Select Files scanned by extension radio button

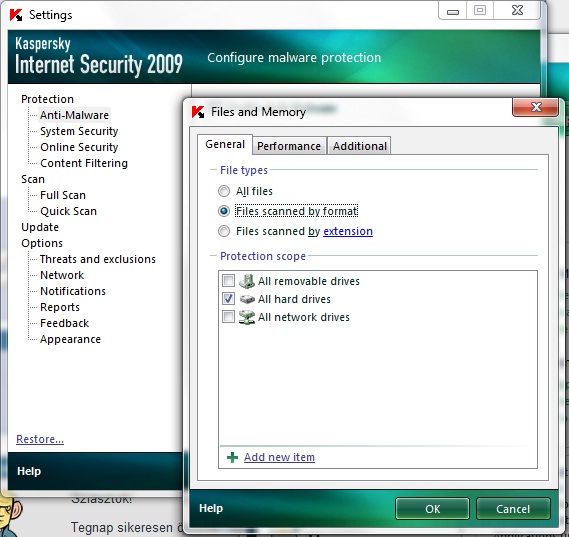click(x=224, y=231)
